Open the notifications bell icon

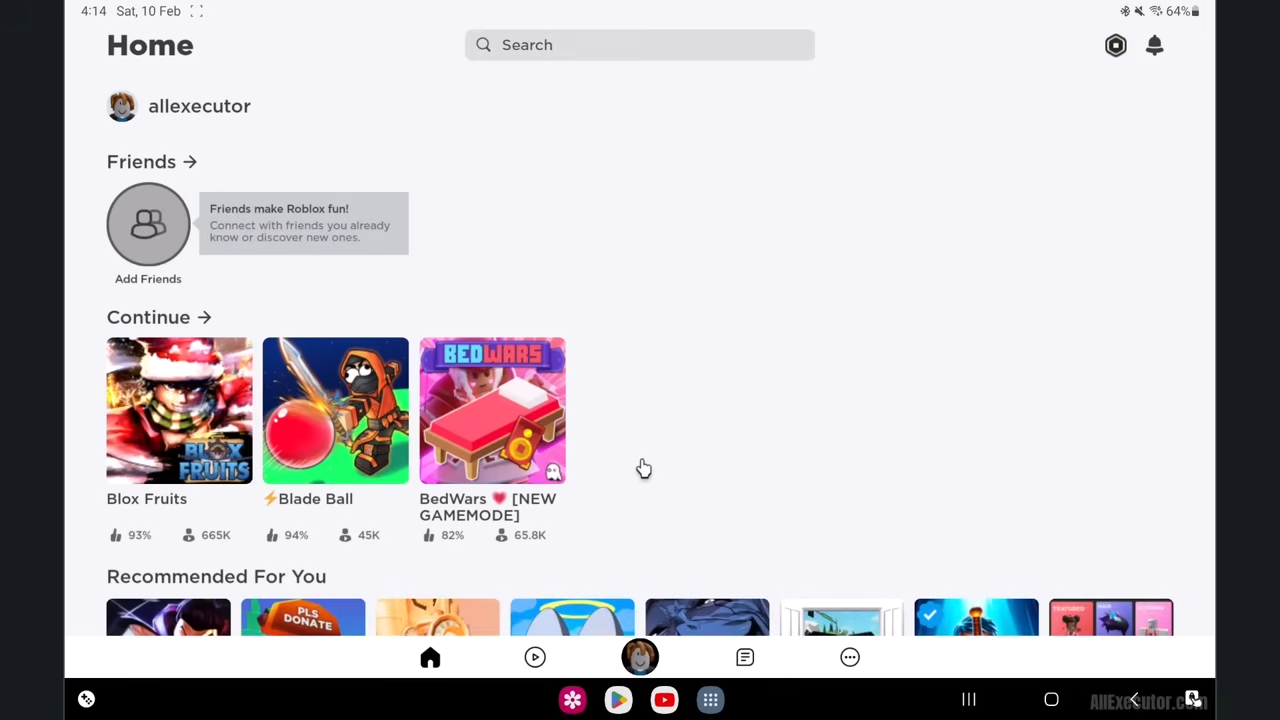pos(1154,45)
